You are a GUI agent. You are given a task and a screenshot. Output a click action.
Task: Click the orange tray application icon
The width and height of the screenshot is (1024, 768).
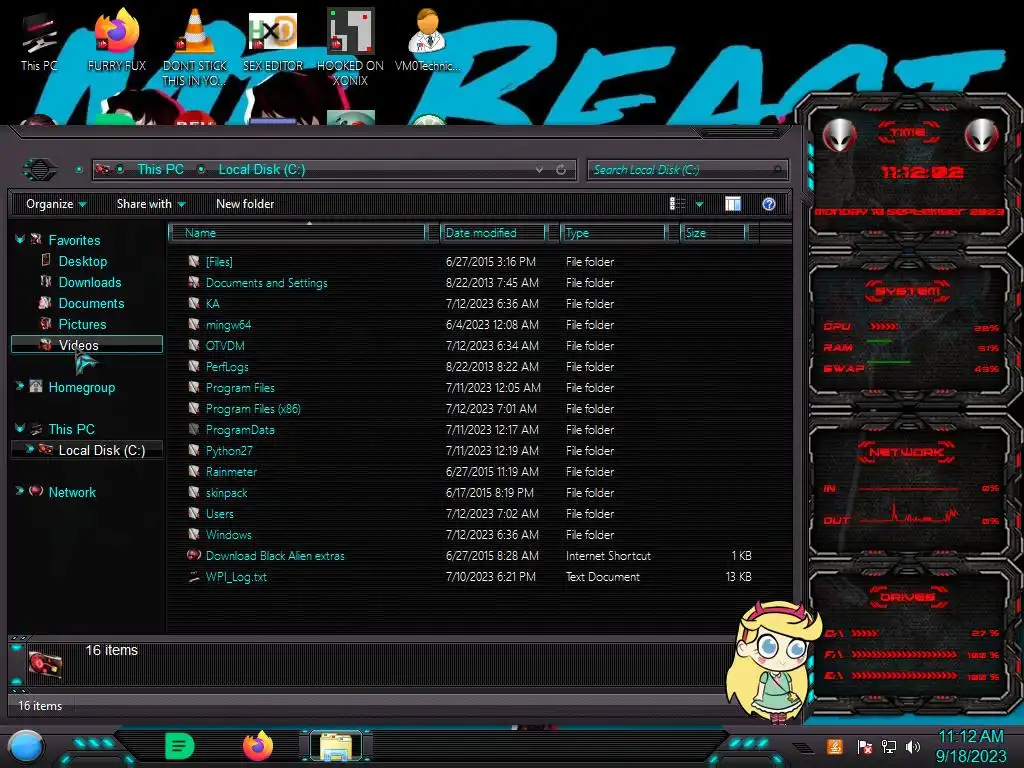[x=835, y=746]
